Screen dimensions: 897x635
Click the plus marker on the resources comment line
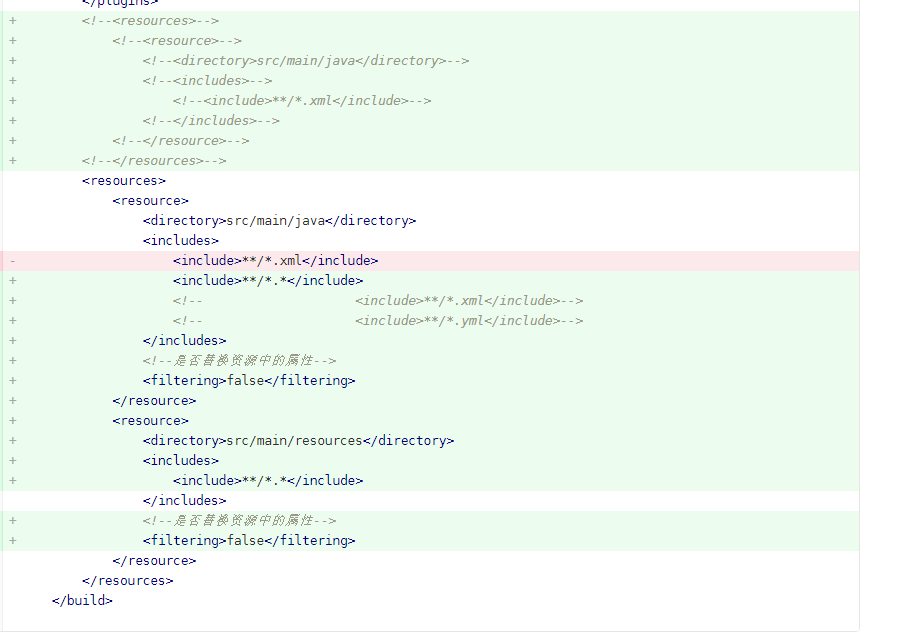click(12, 20)
